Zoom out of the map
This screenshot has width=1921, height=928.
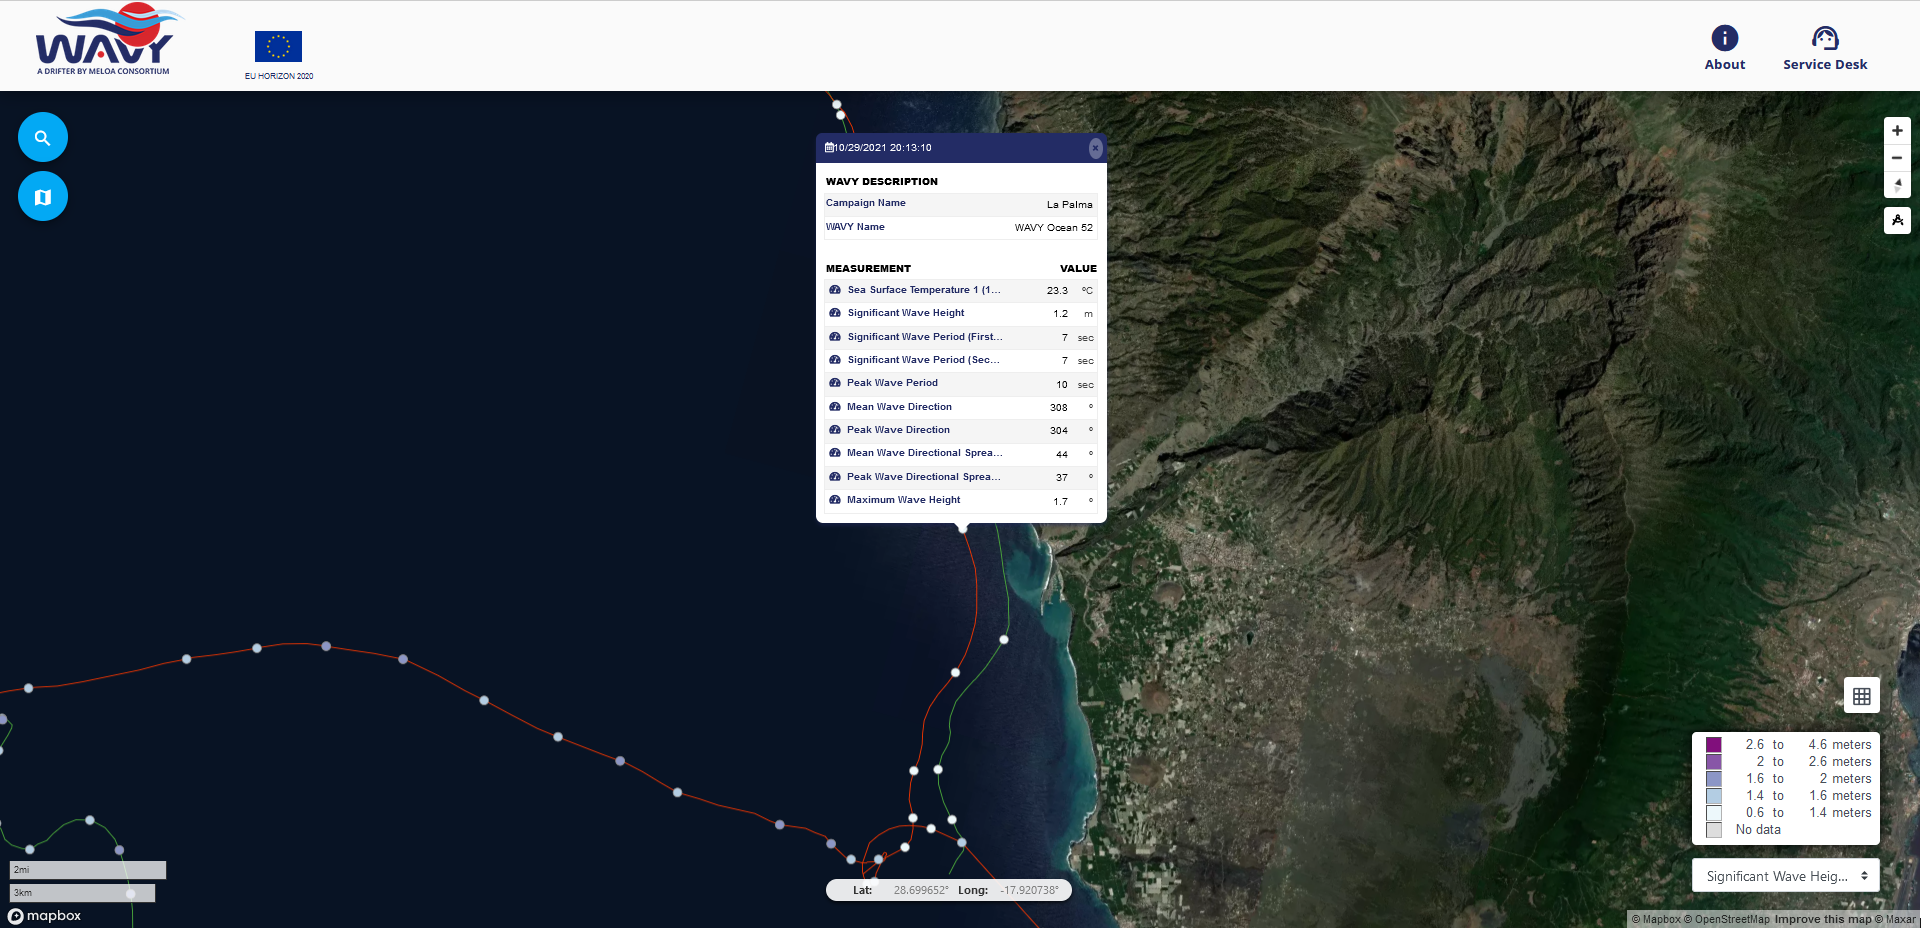(1897, 158)
